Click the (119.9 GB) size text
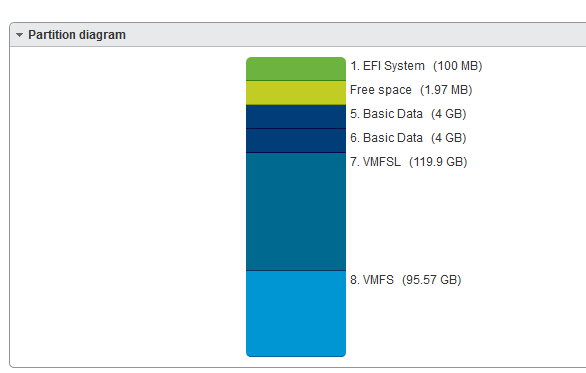The width and height of the screenshot is (586, 373). 438,162
